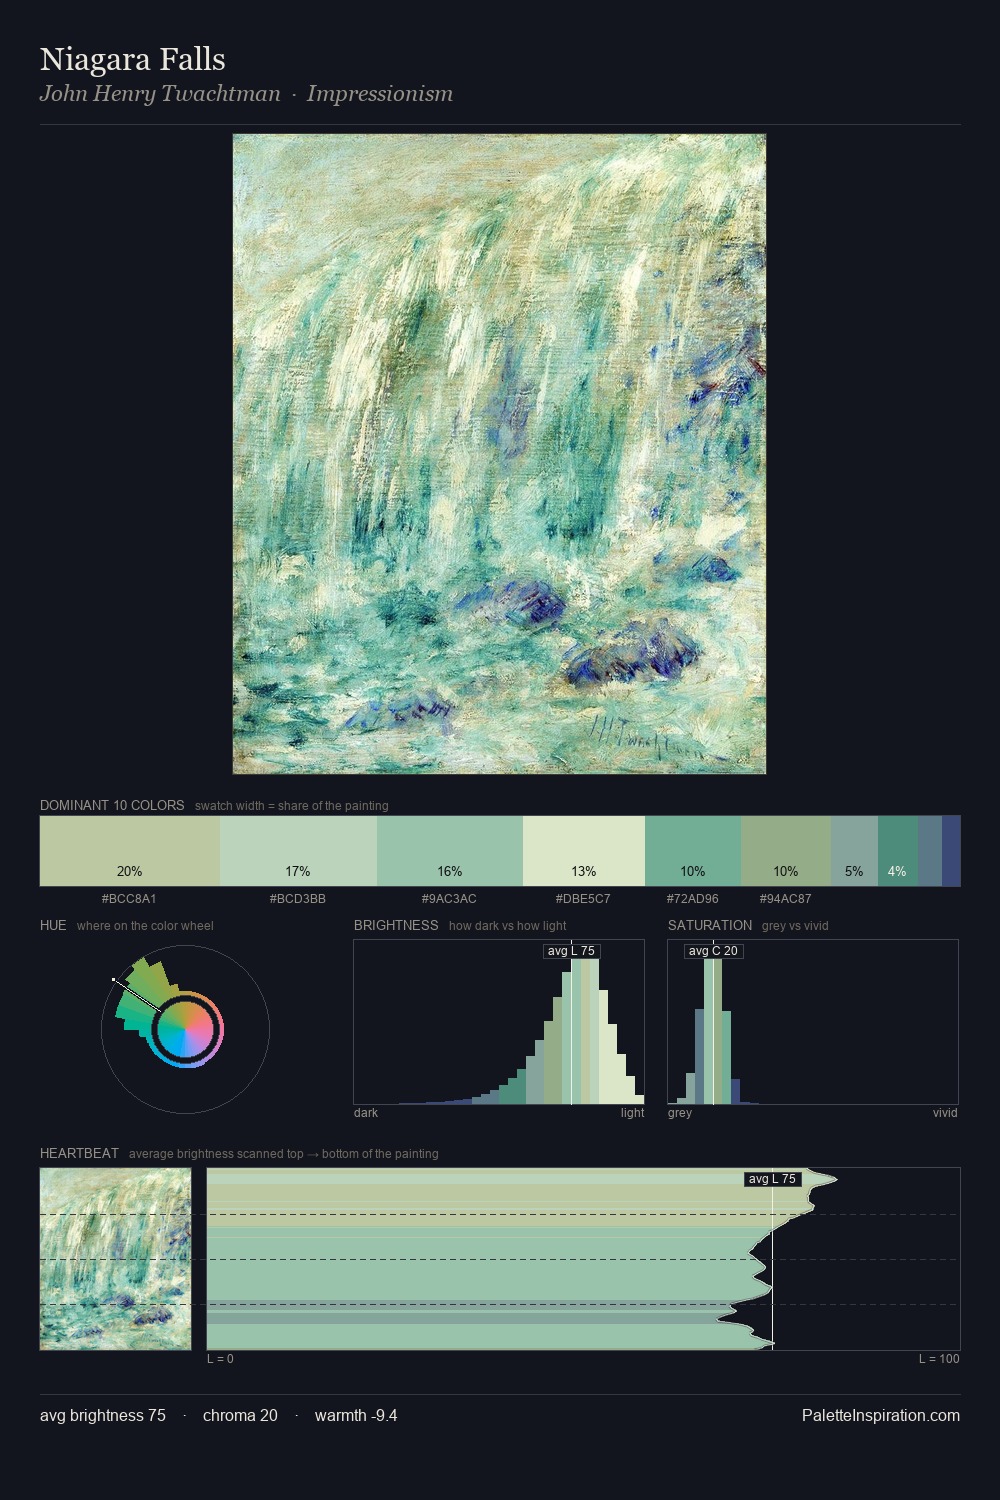Click the avg L 75 label in the brightness histogram
This screenshot has height=1500, width=1000.
click(571, 951)
